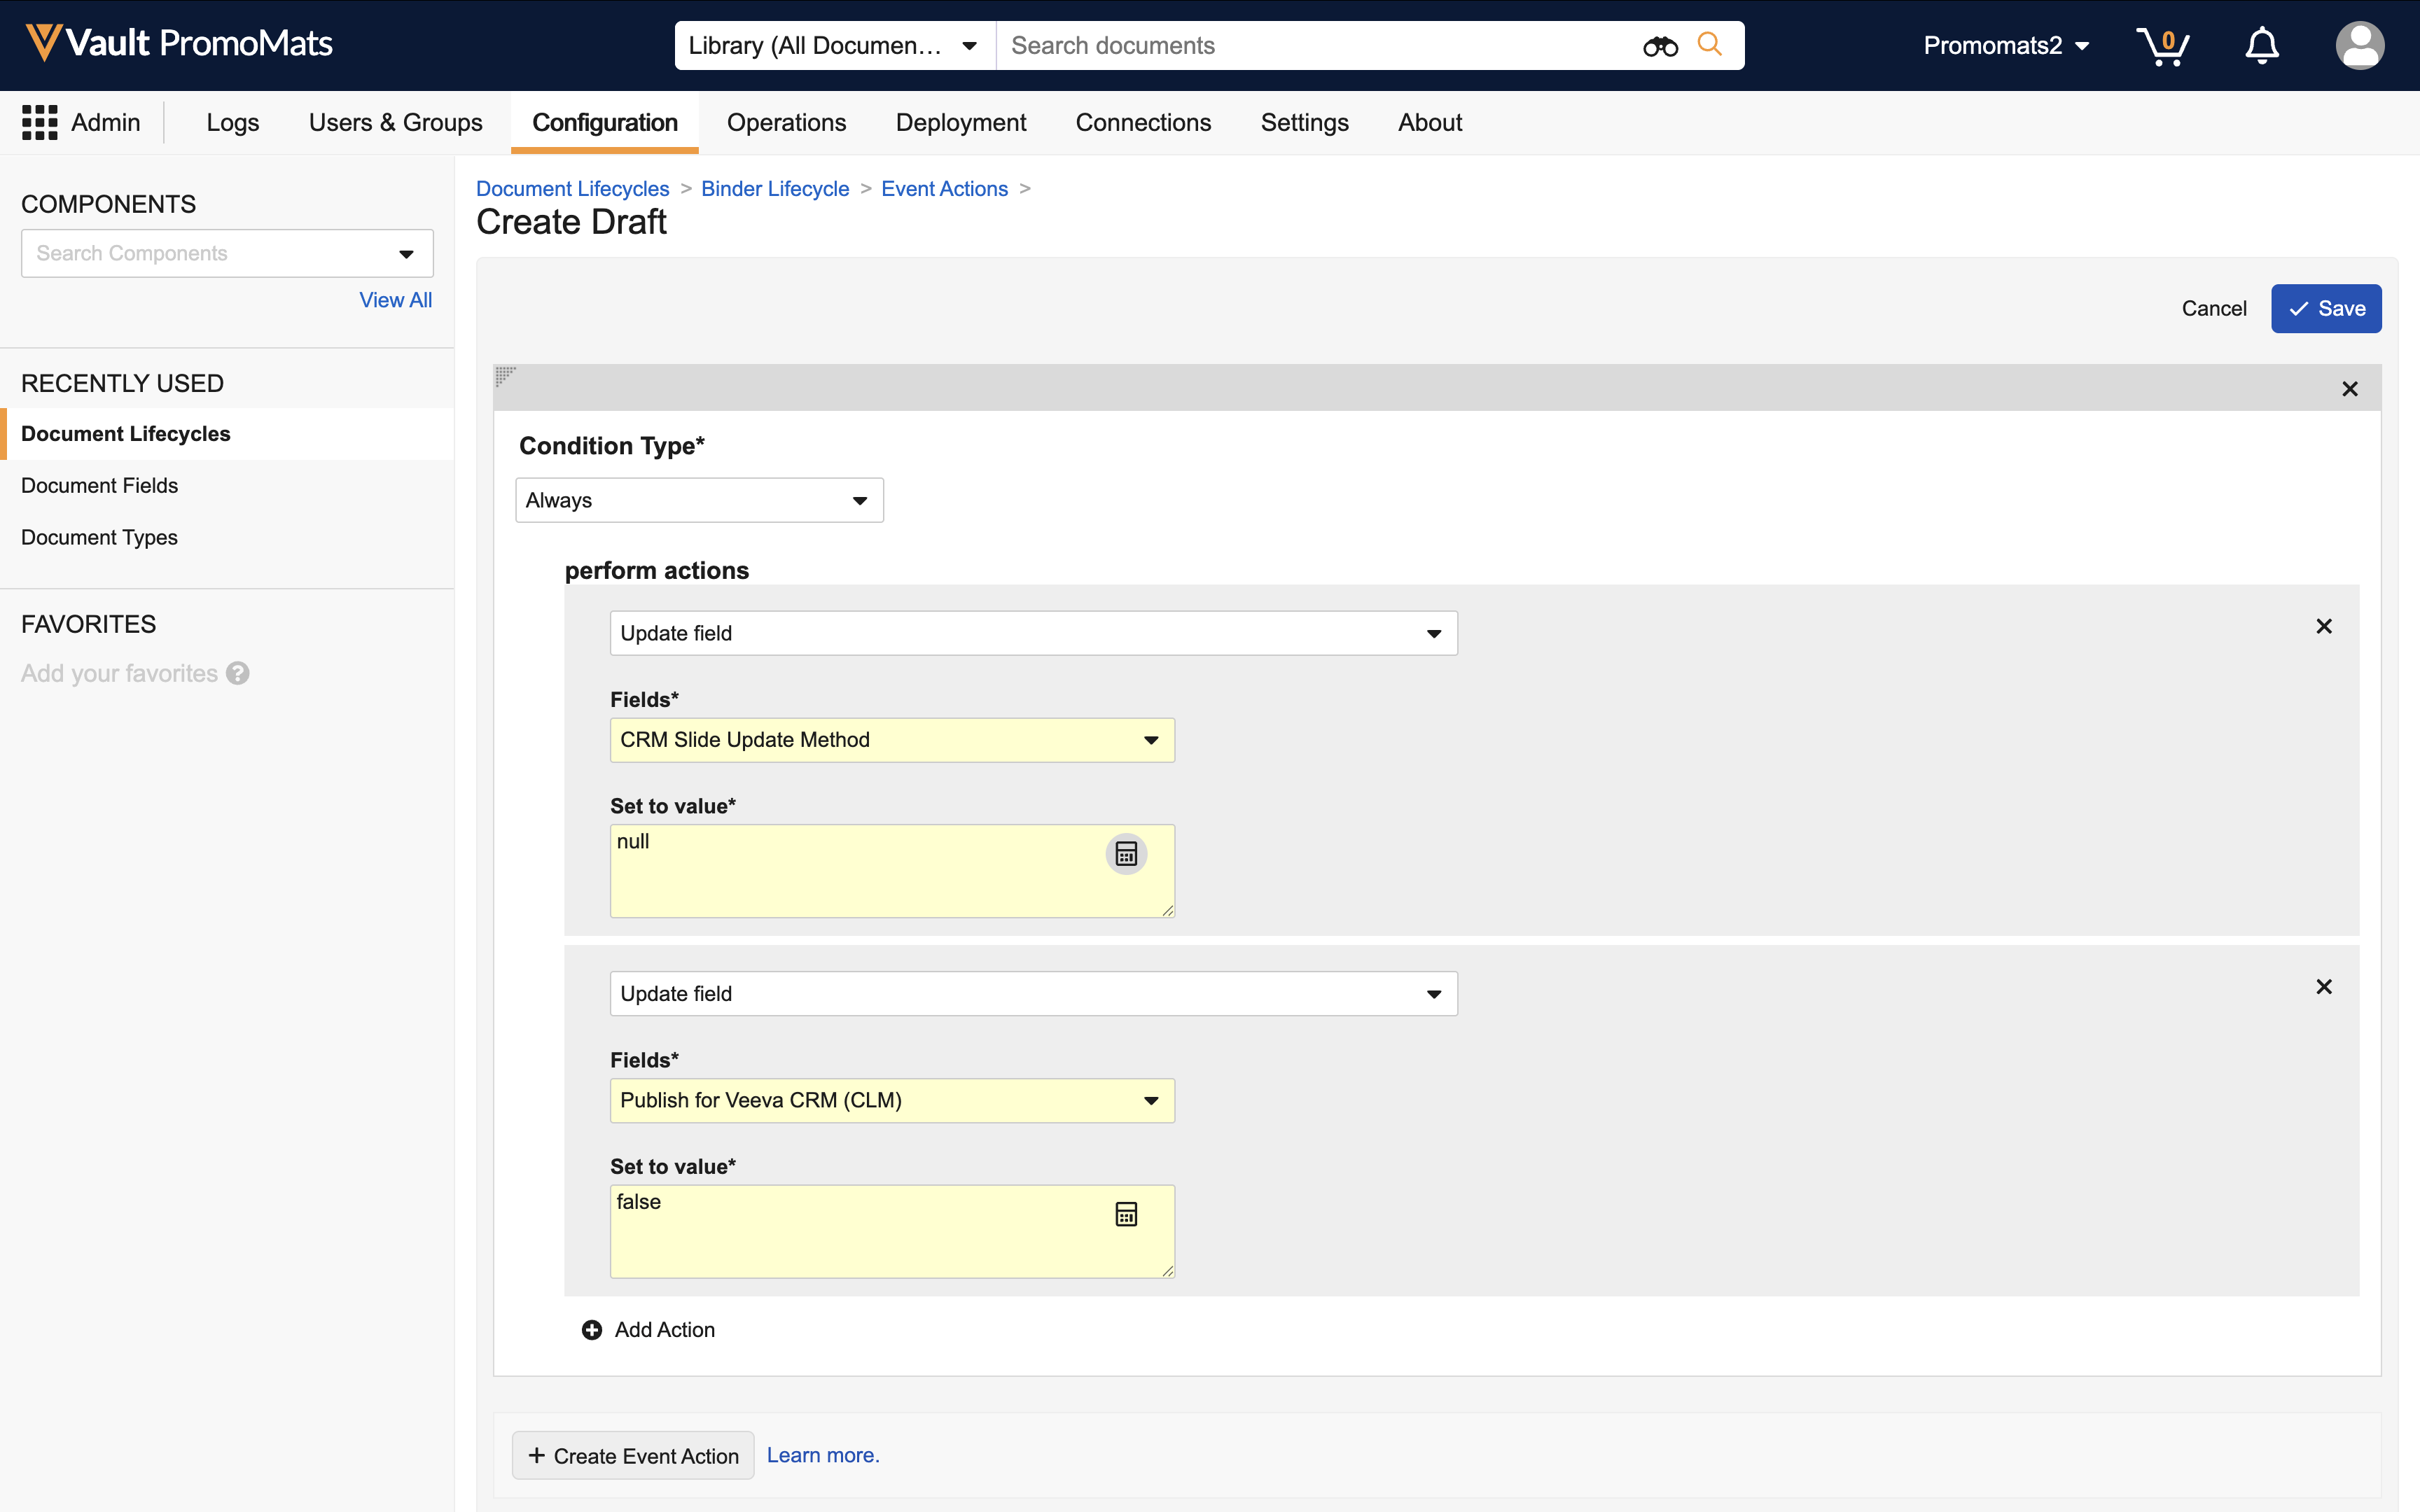Expand the Promomats2 vault selector
This screenshot has width=2420, height=1512.
pyautogui.click(x=2006, y=46)
